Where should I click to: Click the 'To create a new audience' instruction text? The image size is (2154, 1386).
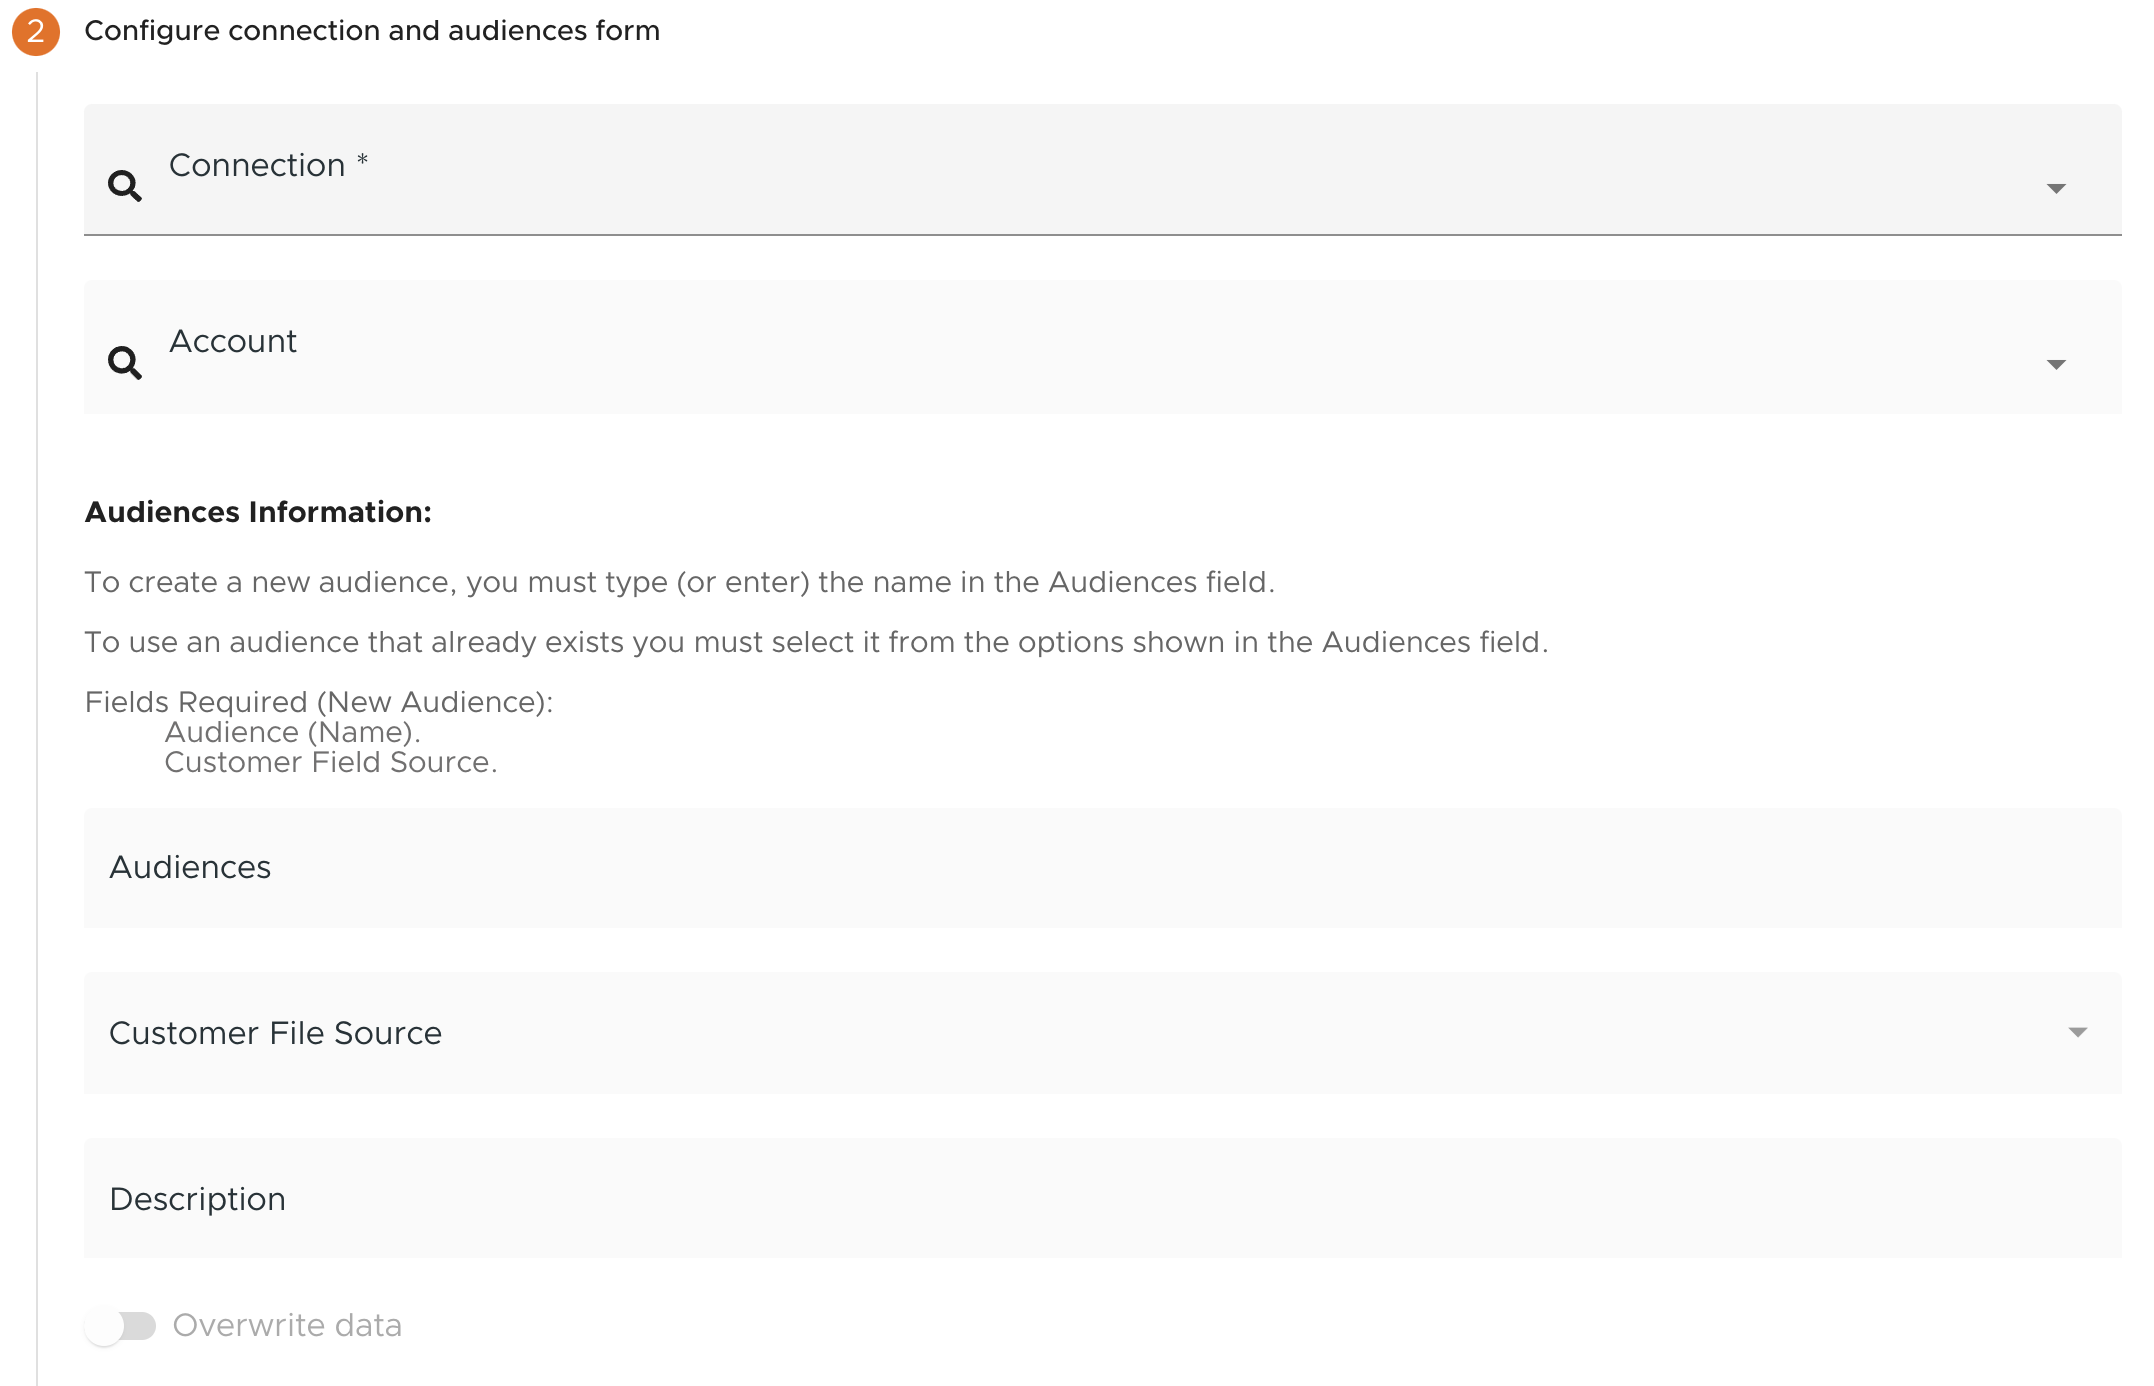click(679, 582)
